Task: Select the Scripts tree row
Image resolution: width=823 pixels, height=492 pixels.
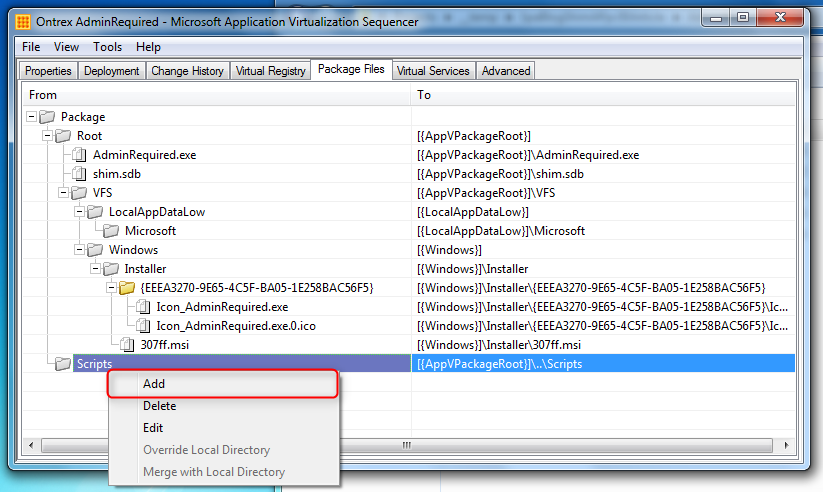Action: coord(242,363)
